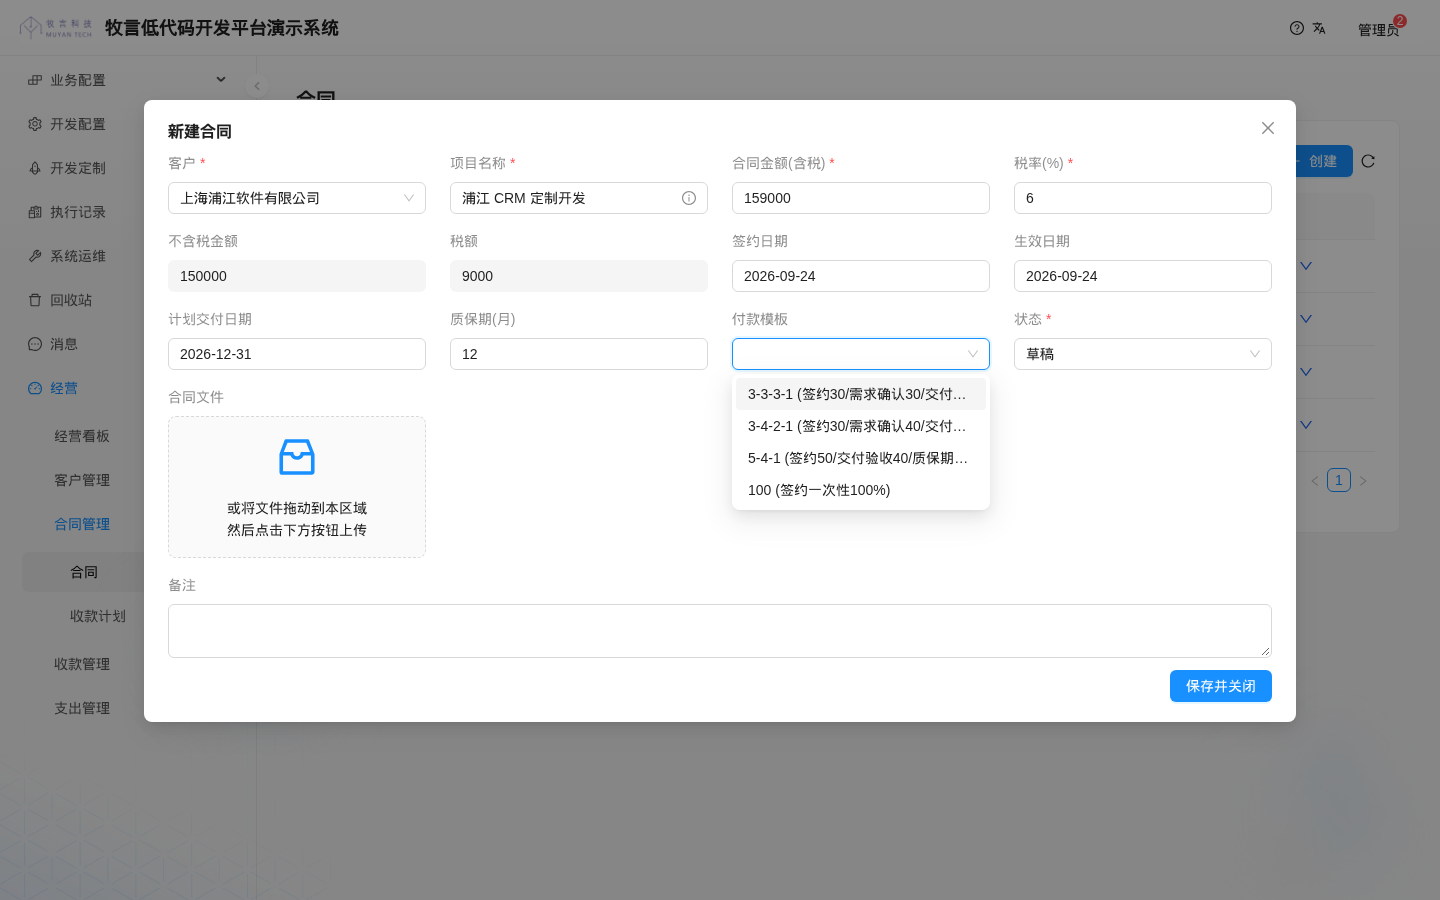Viewport: 1440px width, 900px height.
Task: Click the 经营 dashboard icon
Action: [35, 388]
